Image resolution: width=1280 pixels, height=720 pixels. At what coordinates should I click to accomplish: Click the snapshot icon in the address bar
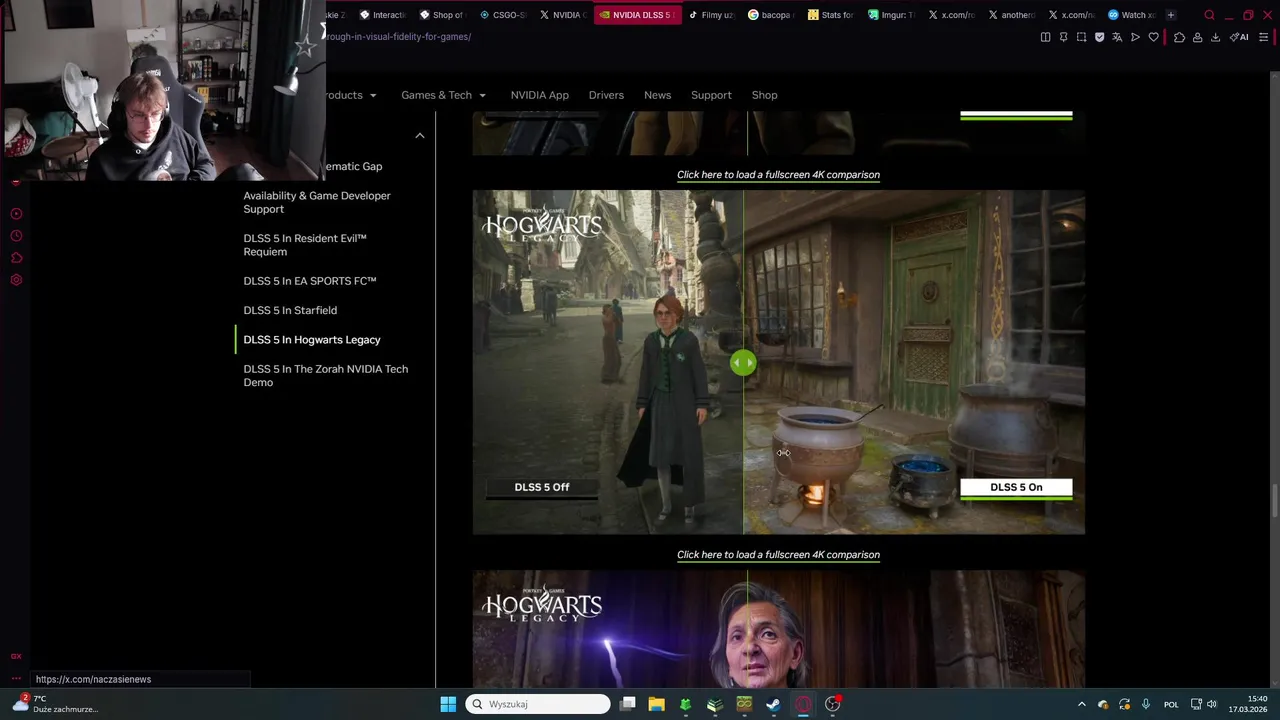click(1081, 37)
